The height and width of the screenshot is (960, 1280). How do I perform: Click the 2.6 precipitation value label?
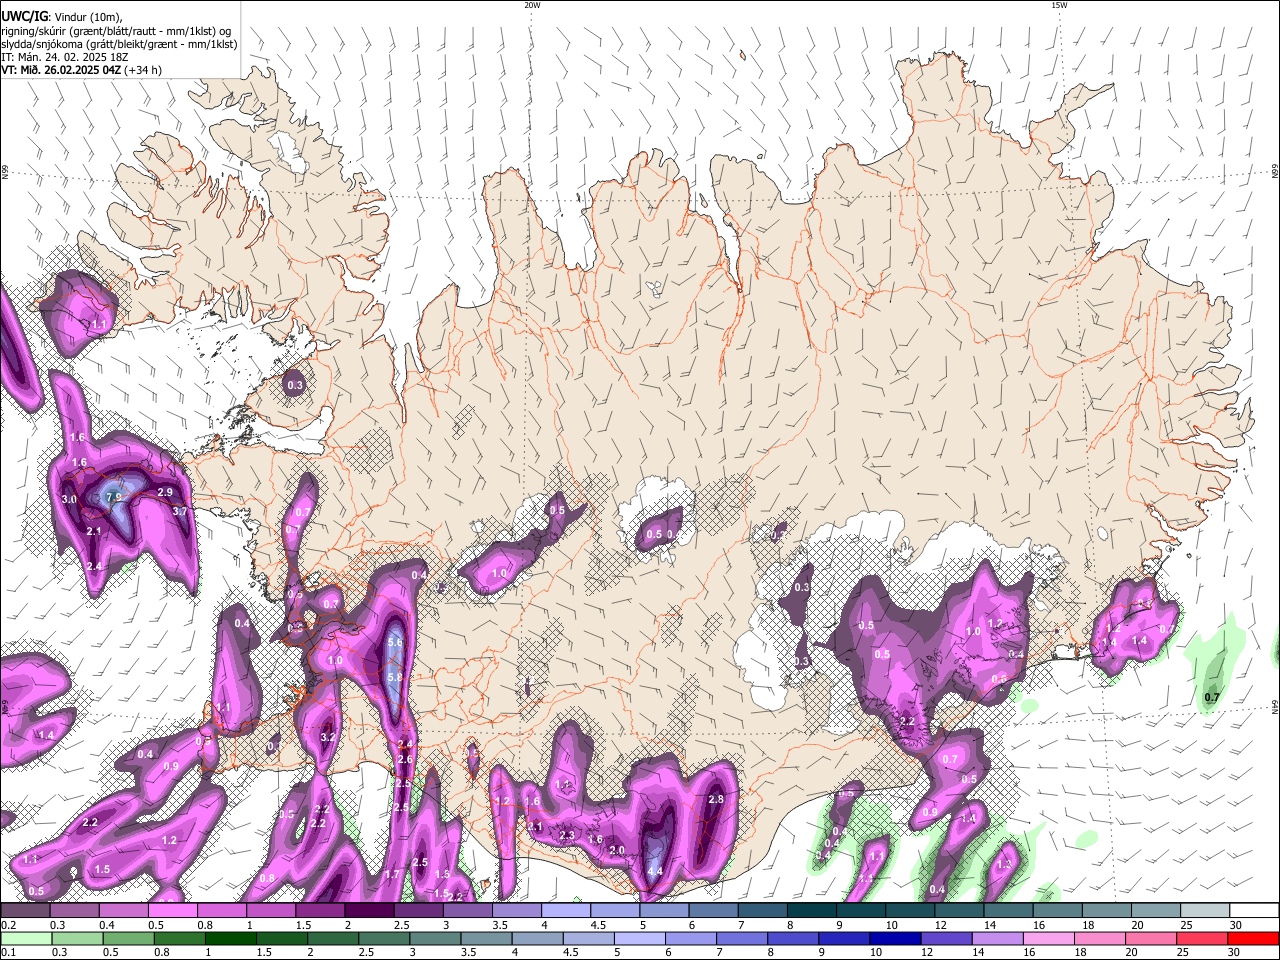tap(405, 760)
